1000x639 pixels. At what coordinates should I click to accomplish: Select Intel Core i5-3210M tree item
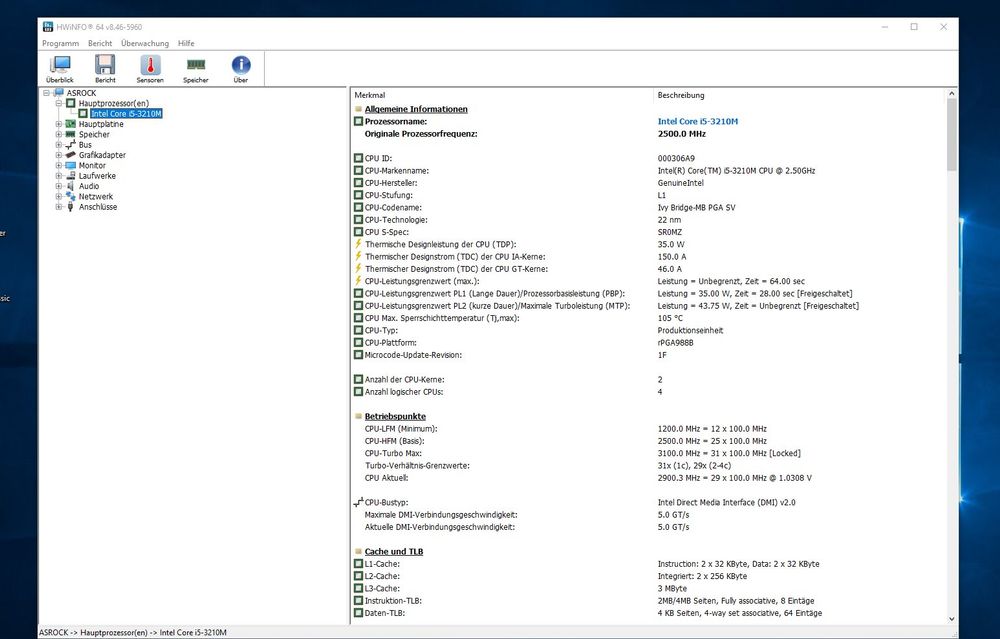tap(126, 114)
